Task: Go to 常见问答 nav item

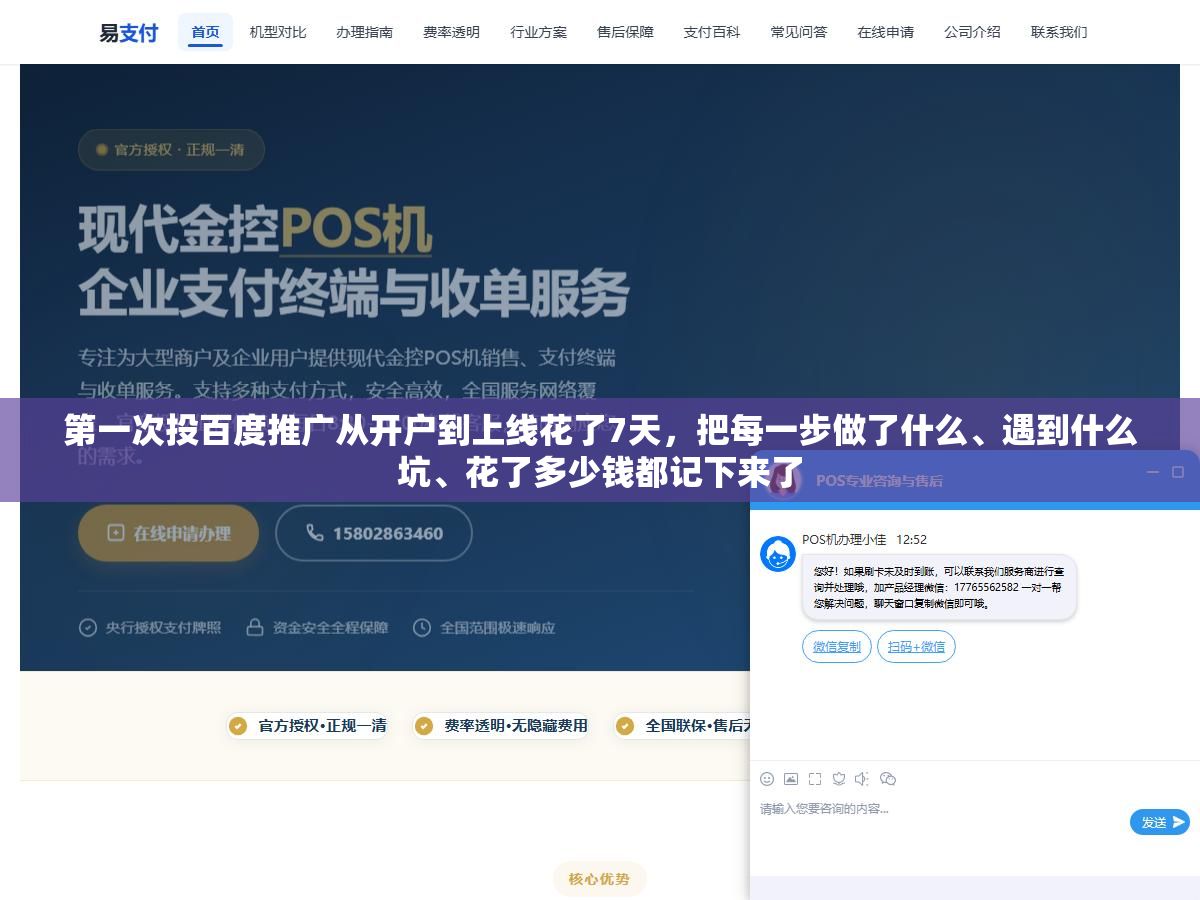Action: 799,32
